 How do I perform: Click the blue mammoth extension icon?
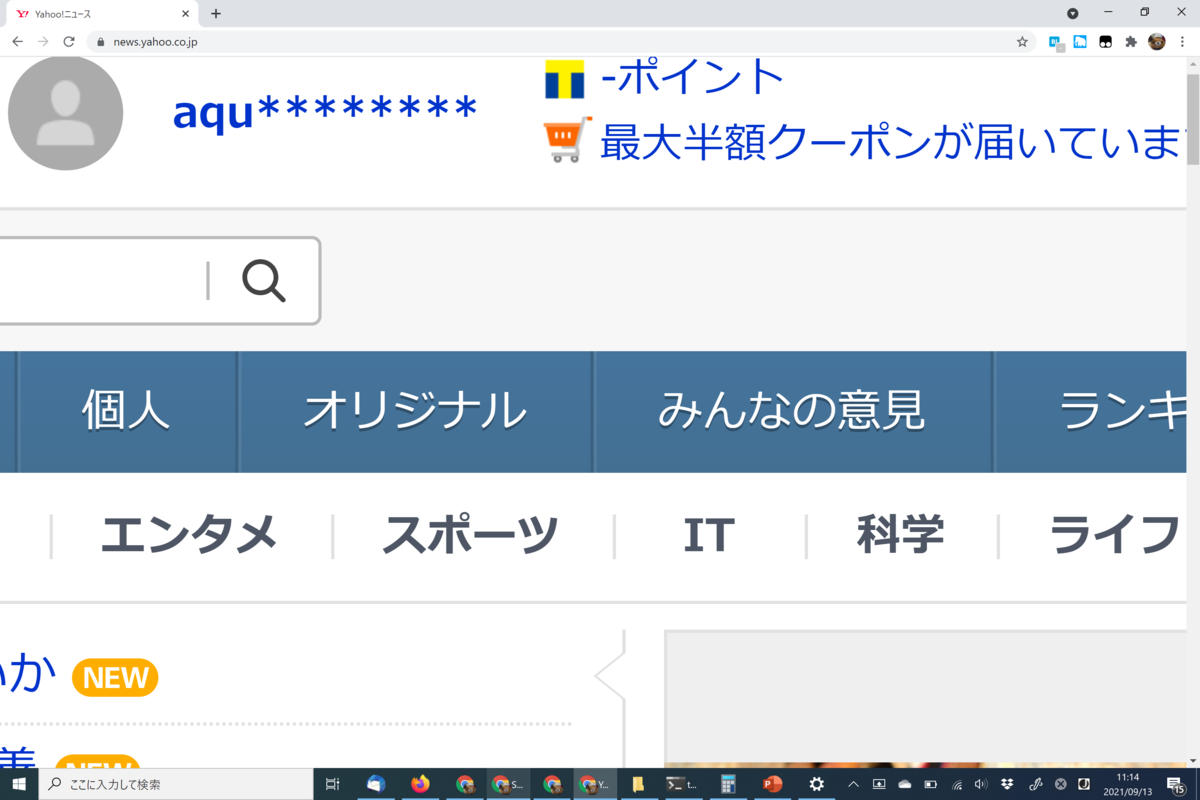tap(1080, 42)
